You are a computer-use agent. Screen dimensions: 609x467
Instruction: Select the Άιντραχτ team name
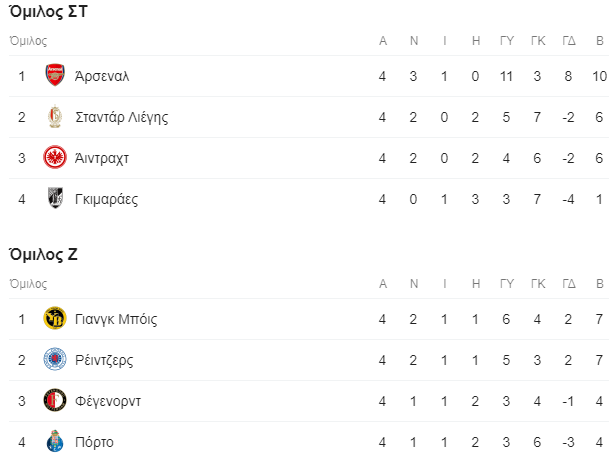[102, 159]
